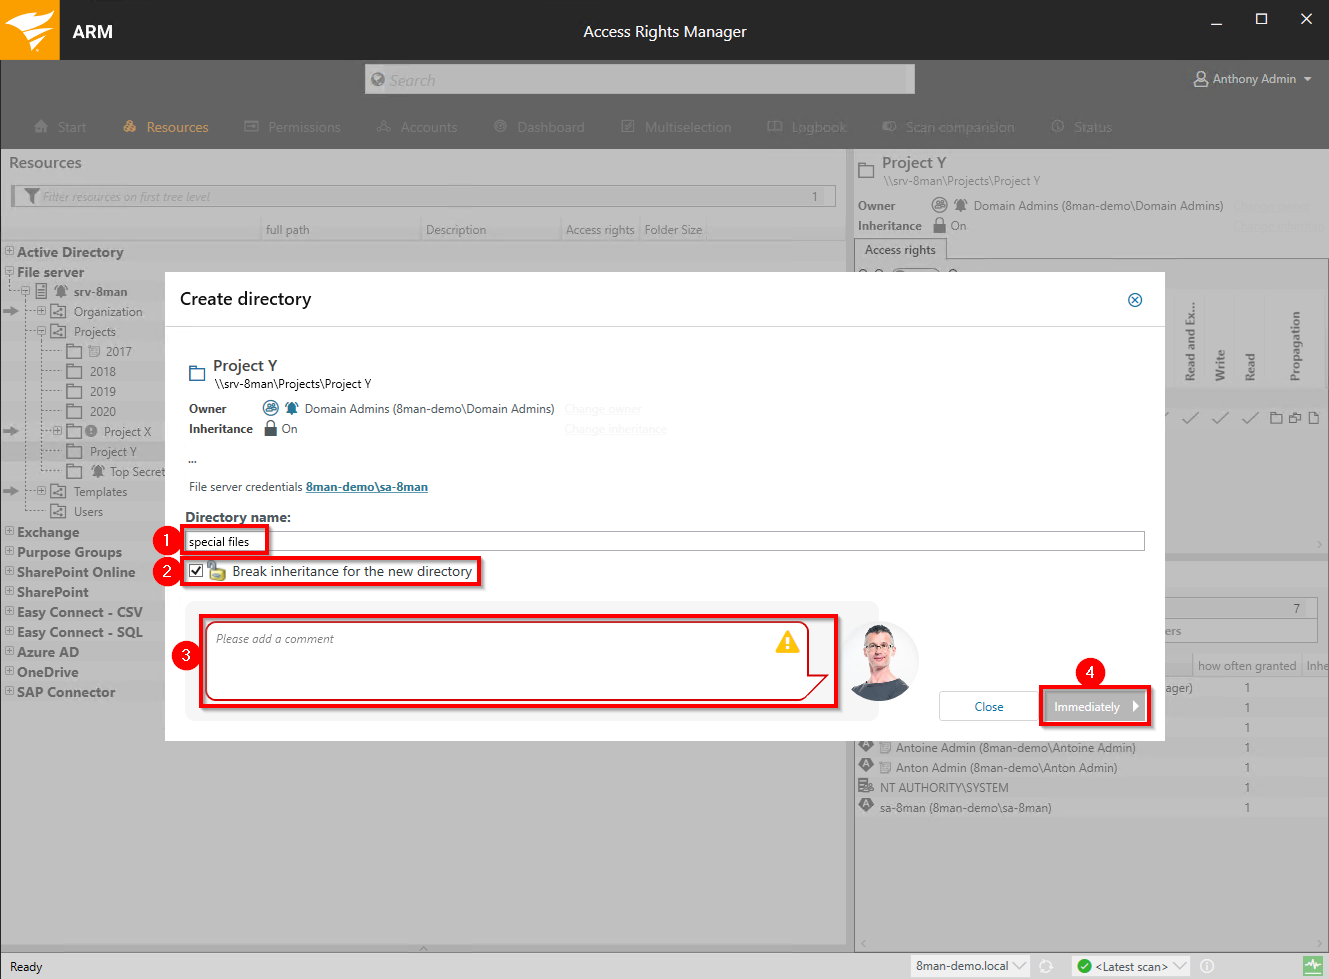Click the refresh scan icon in status bar
Screen dimensions: 1329x979
pyautogui.click(x=1046, y=966)
